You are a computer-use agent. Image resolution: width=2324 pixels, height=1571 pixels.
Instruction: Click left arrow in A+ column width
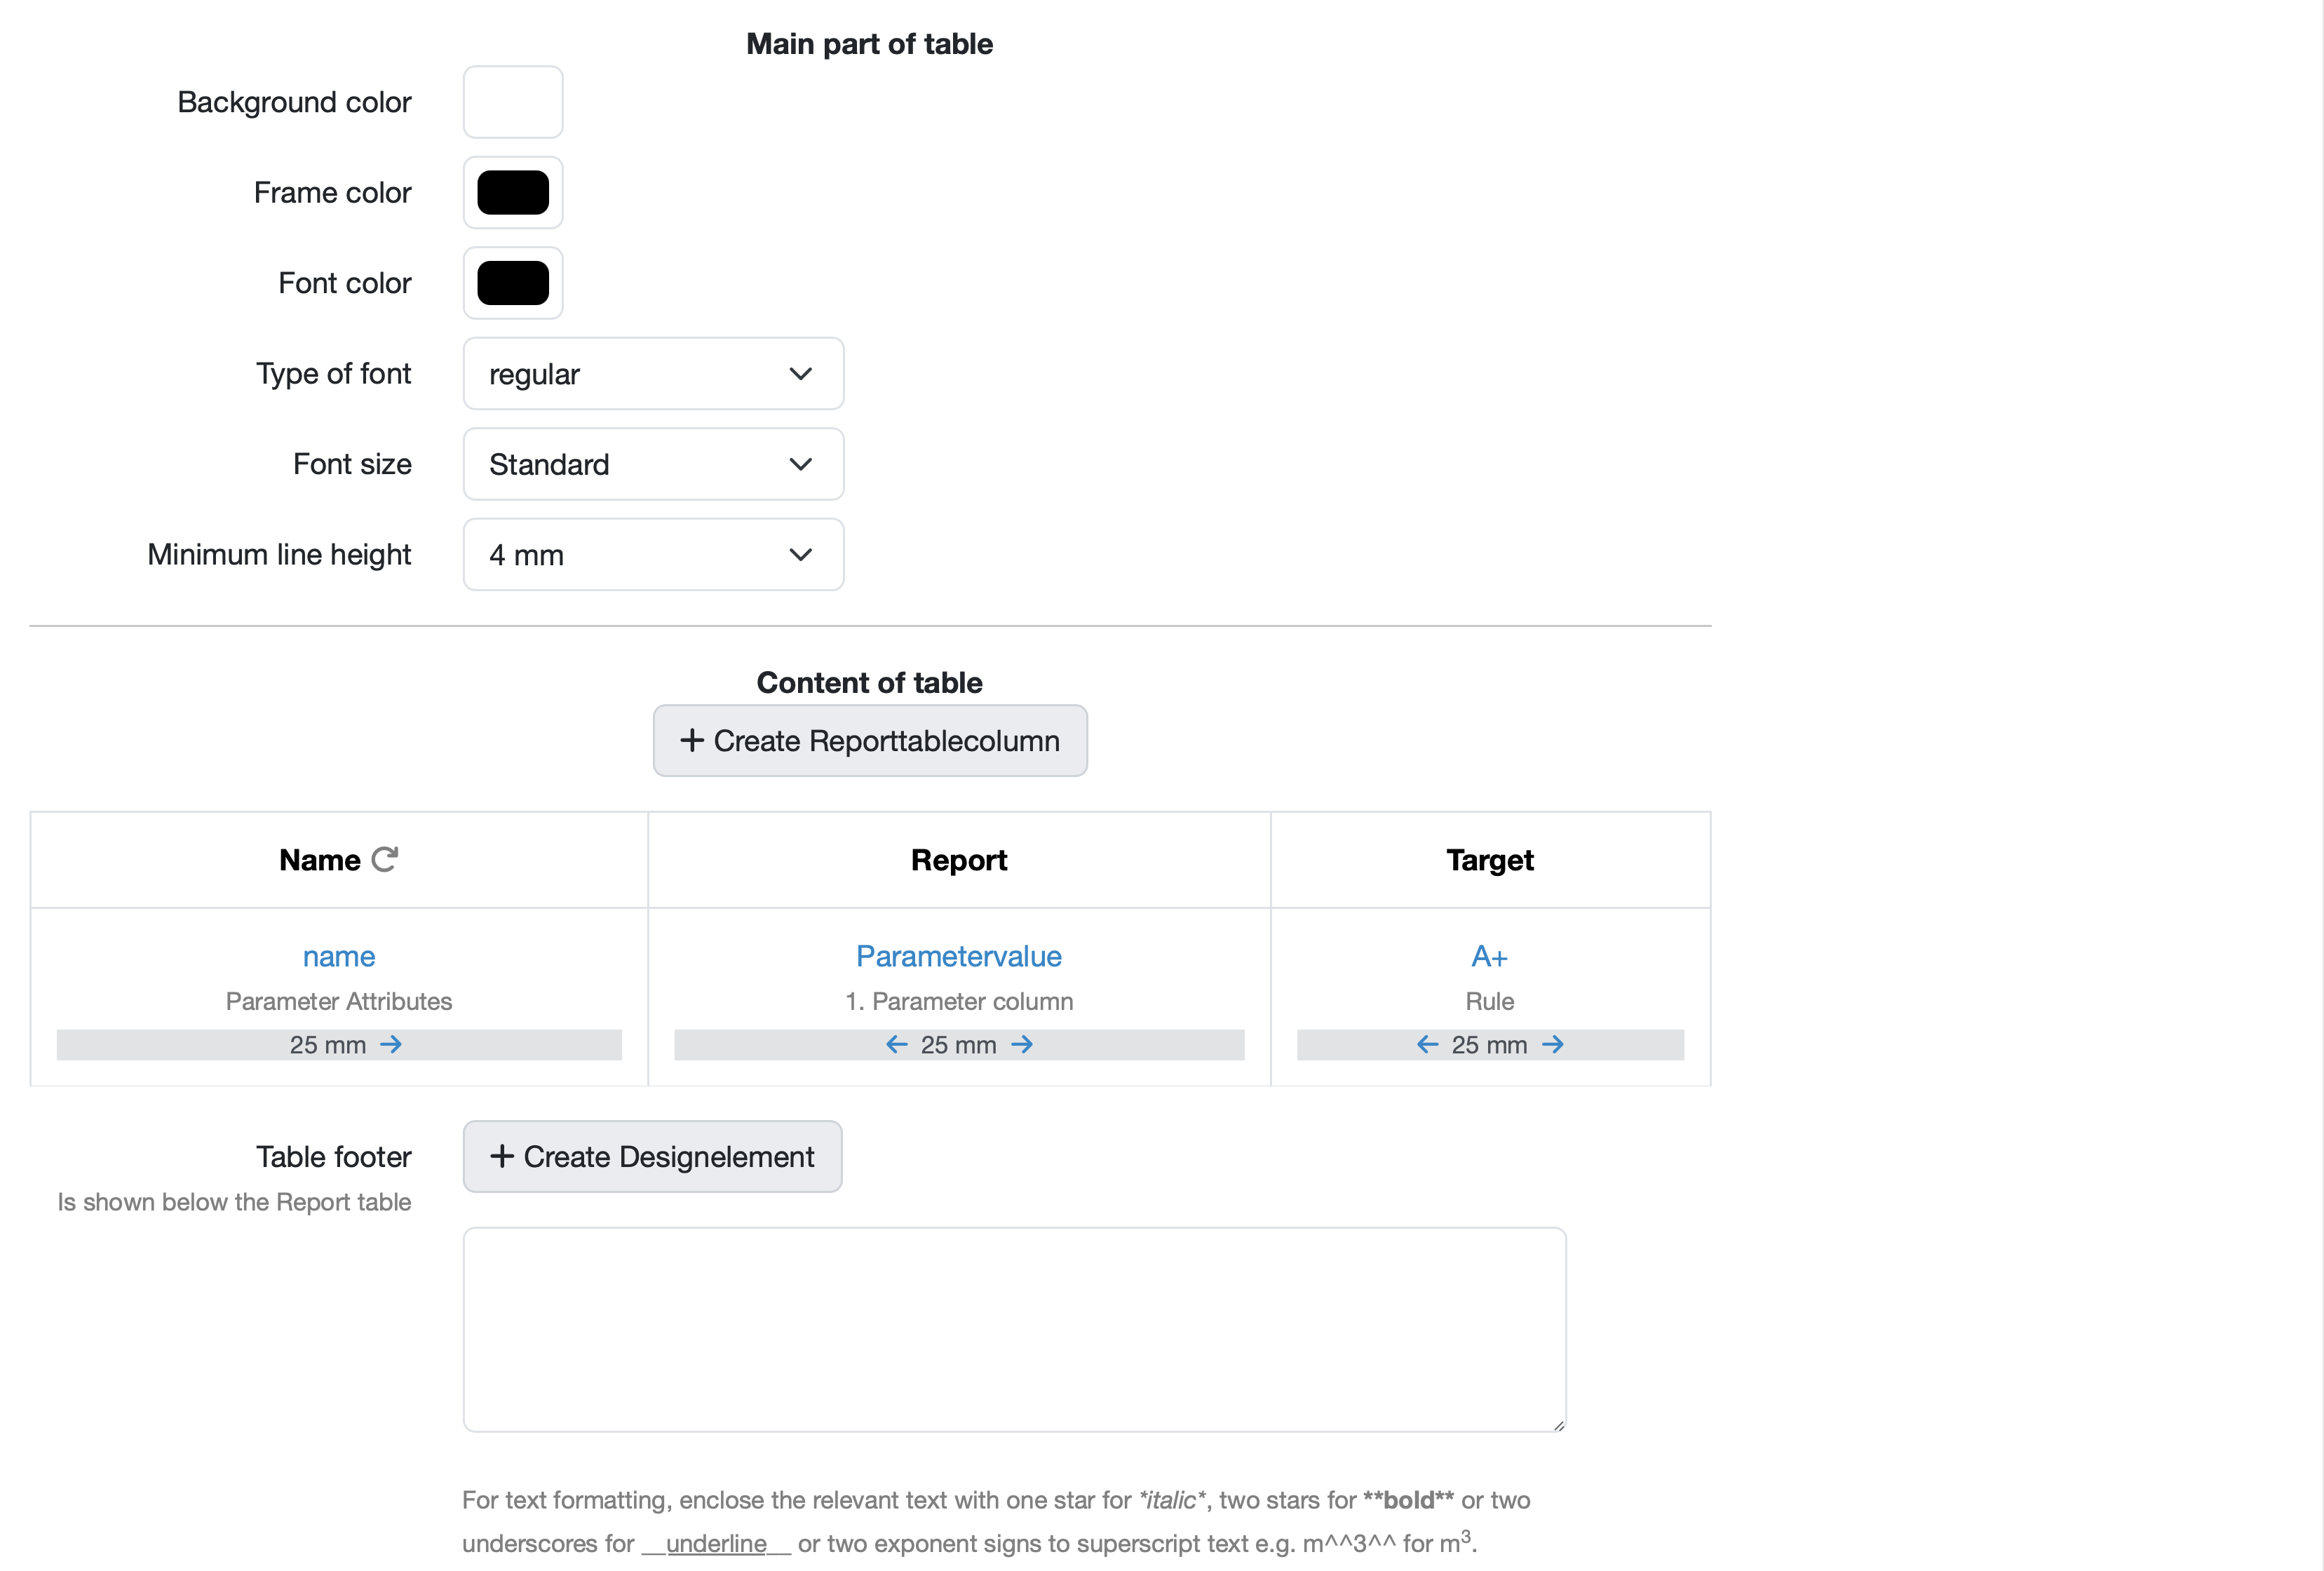(x=1427, y=1044)
